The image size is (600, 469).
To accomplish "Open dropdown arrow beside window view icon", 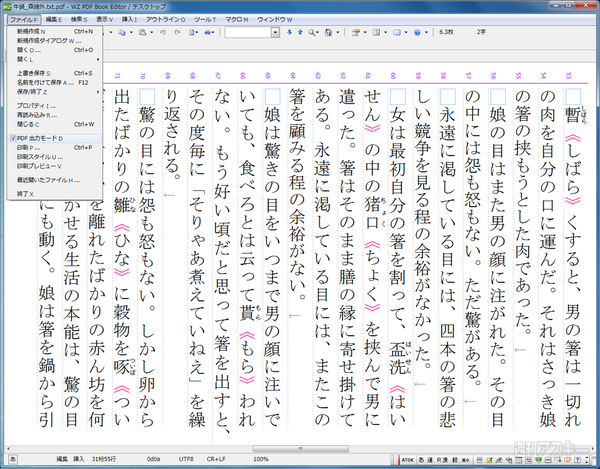I will [406, 33].
